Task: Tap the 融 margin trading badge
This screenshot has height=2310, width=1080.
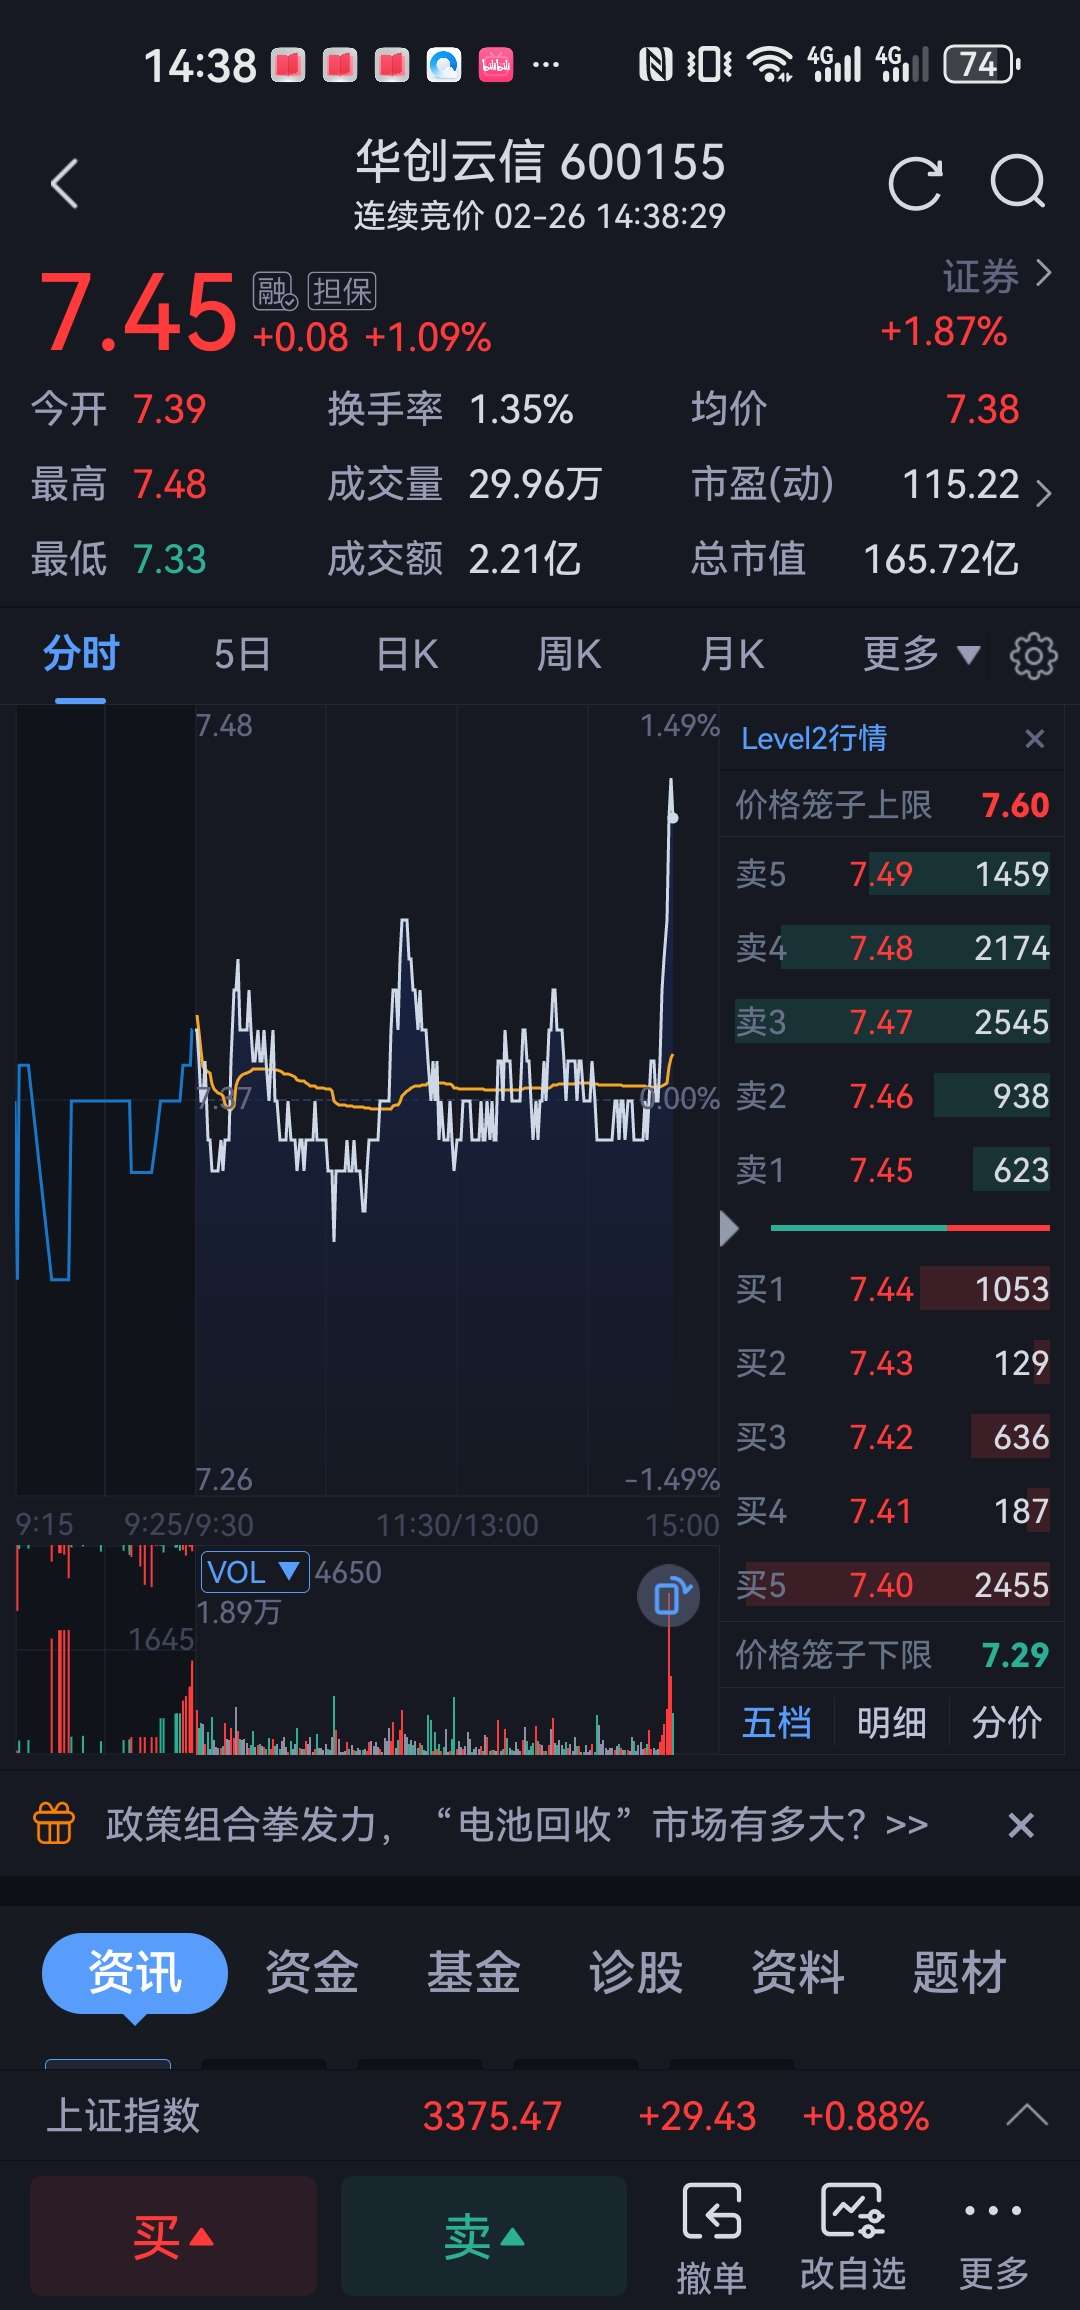Action: tap(274, 291)
